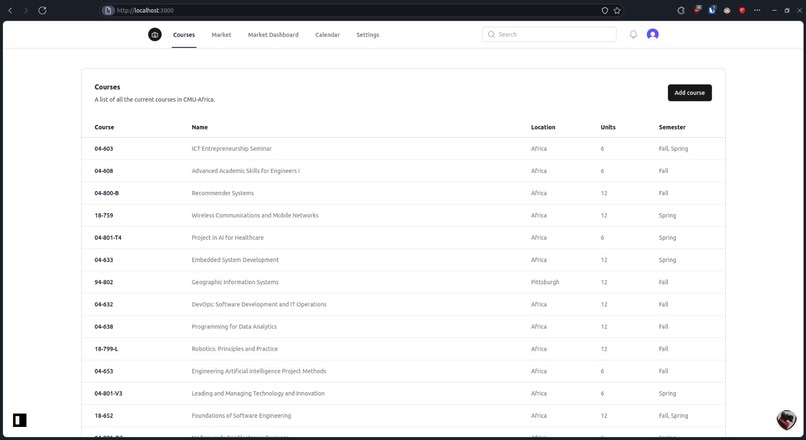Focus the Search input field

(x=549, y=34)
